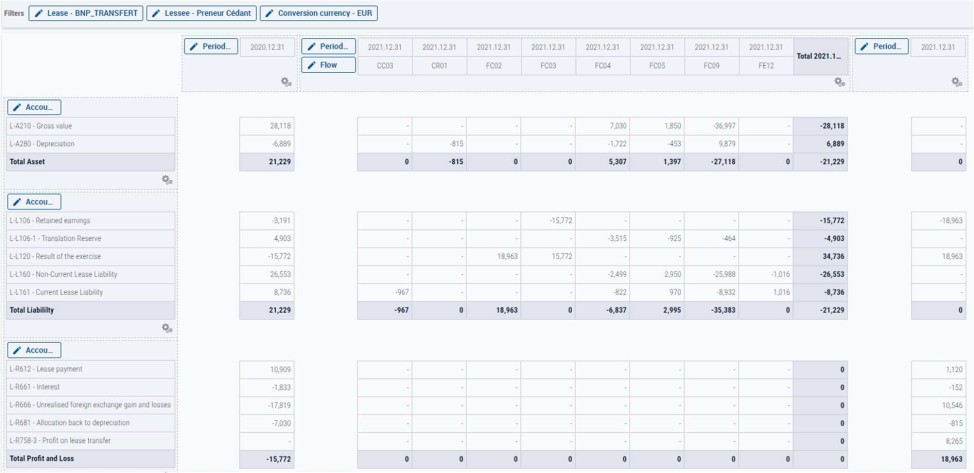Click the -27,118 cell in the Total Asset row
The image size is (974, 473).
click(x=712, y=162)
